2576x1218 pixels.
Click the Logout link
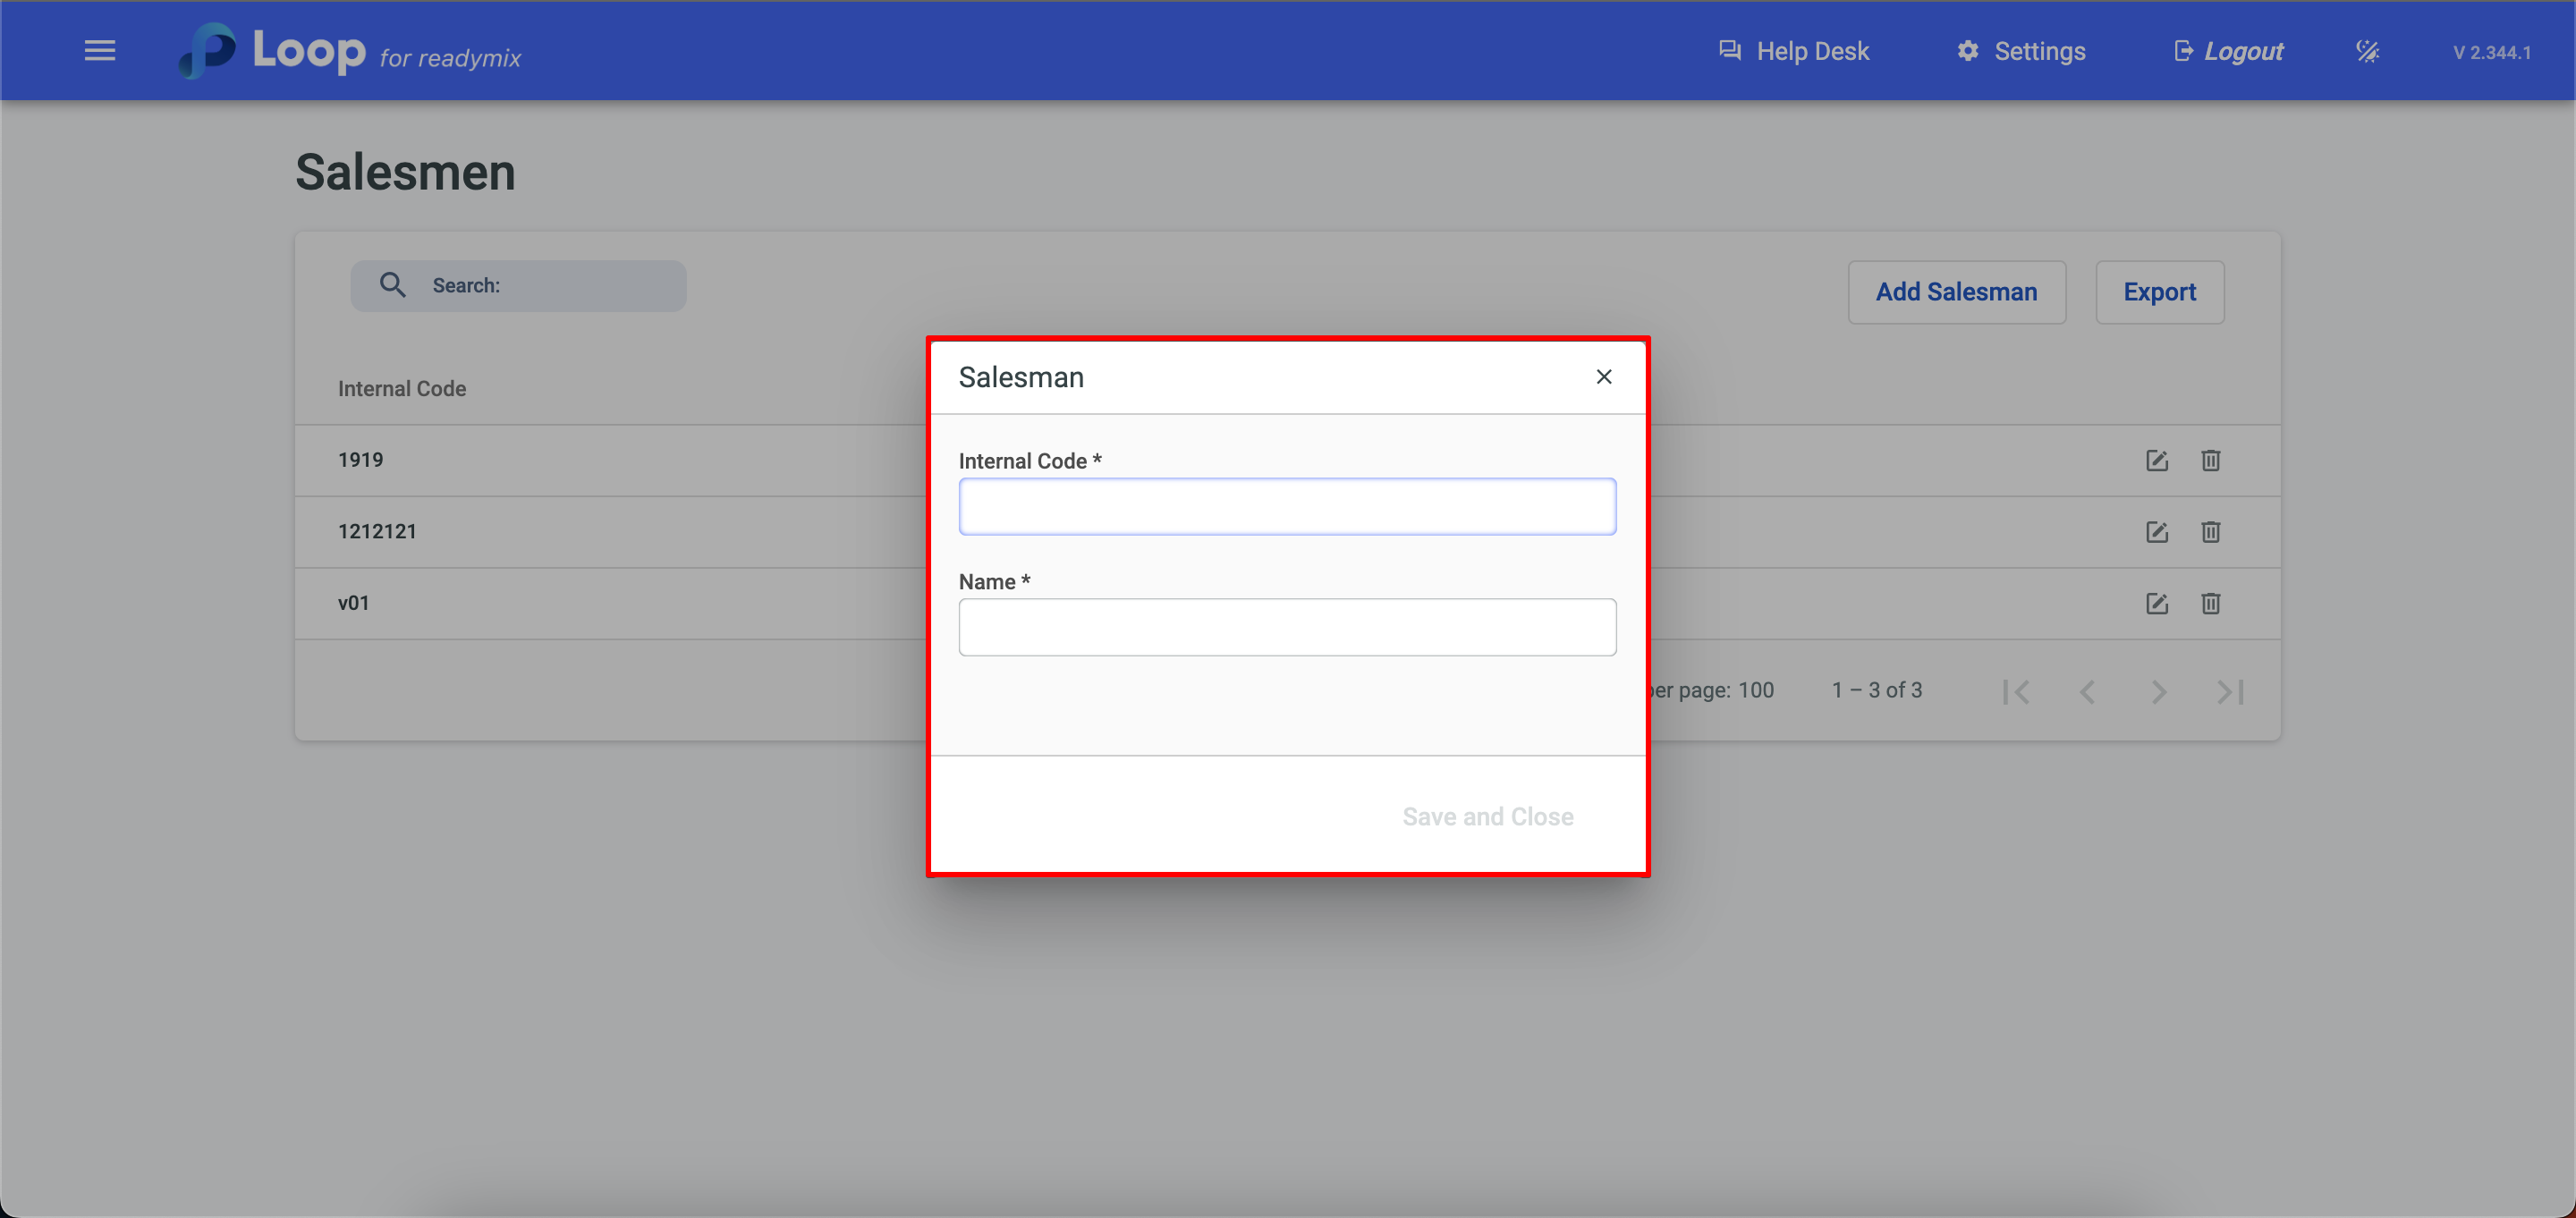[x=2228, y=51]
